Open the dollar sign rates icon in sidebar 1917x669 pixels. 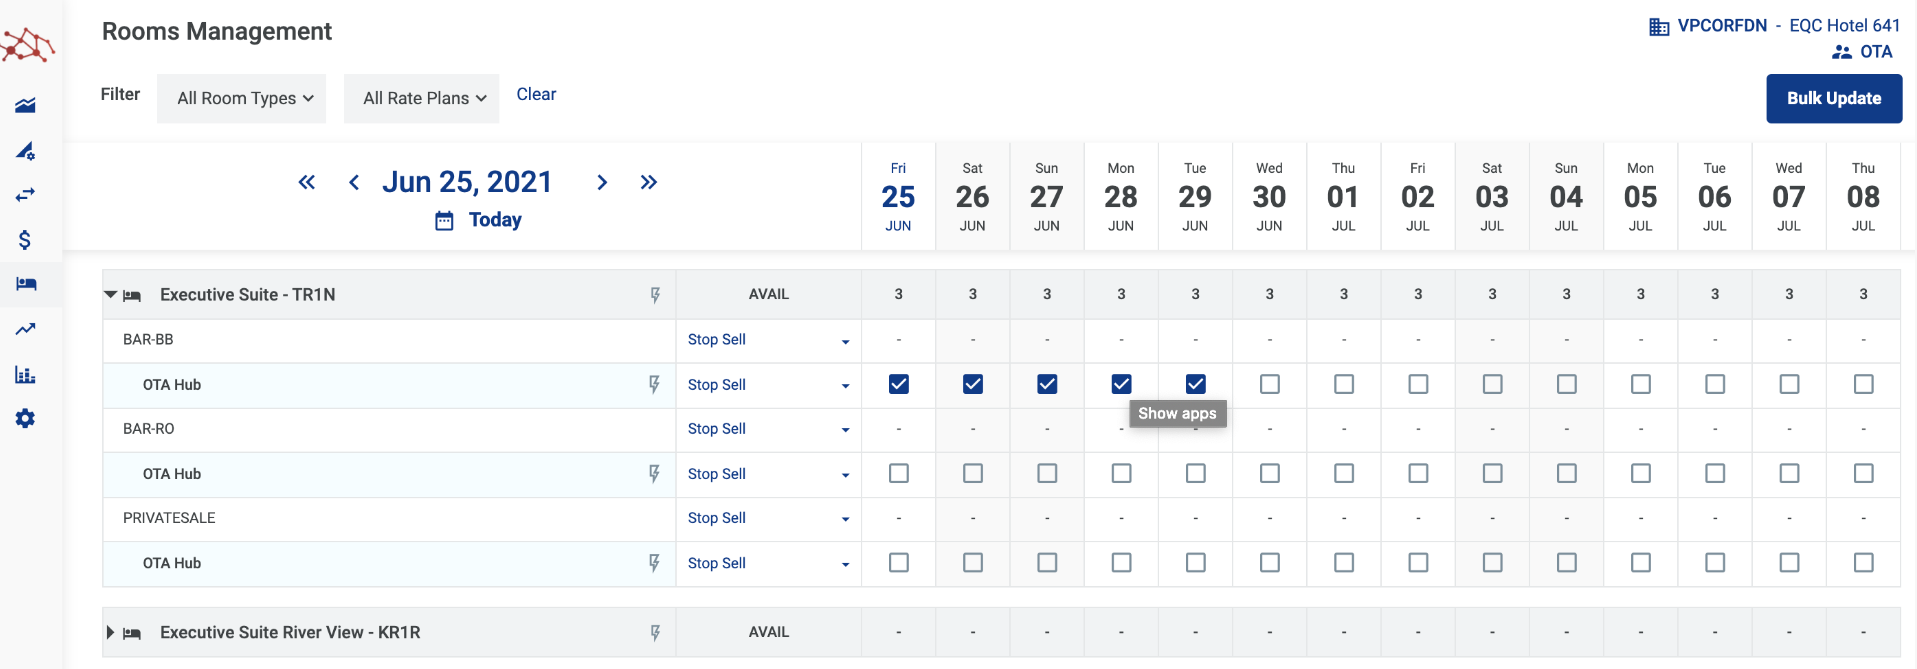pyautogui.click(x=25, y=240)
